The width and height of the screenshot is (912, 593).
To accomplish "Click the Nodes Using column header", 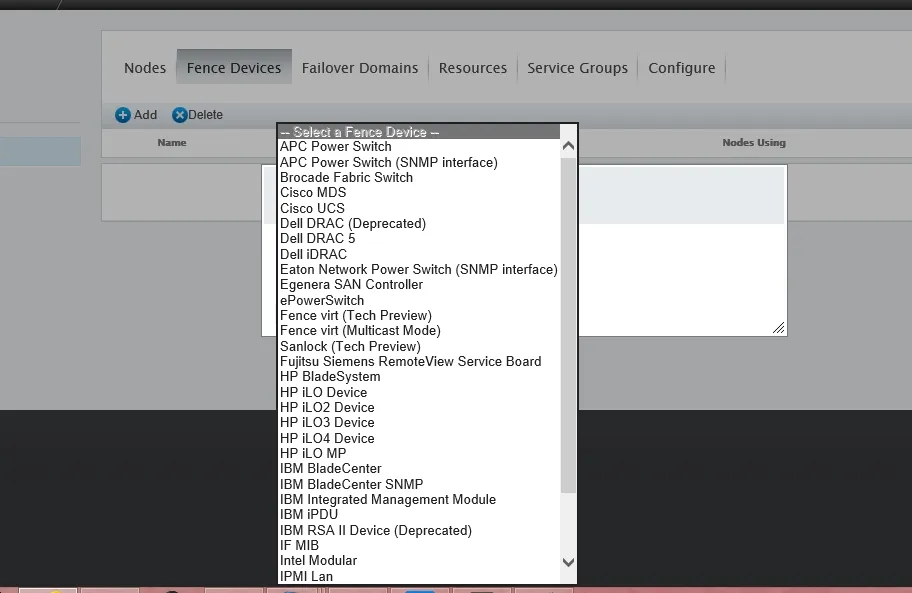I will click(754, 142).
